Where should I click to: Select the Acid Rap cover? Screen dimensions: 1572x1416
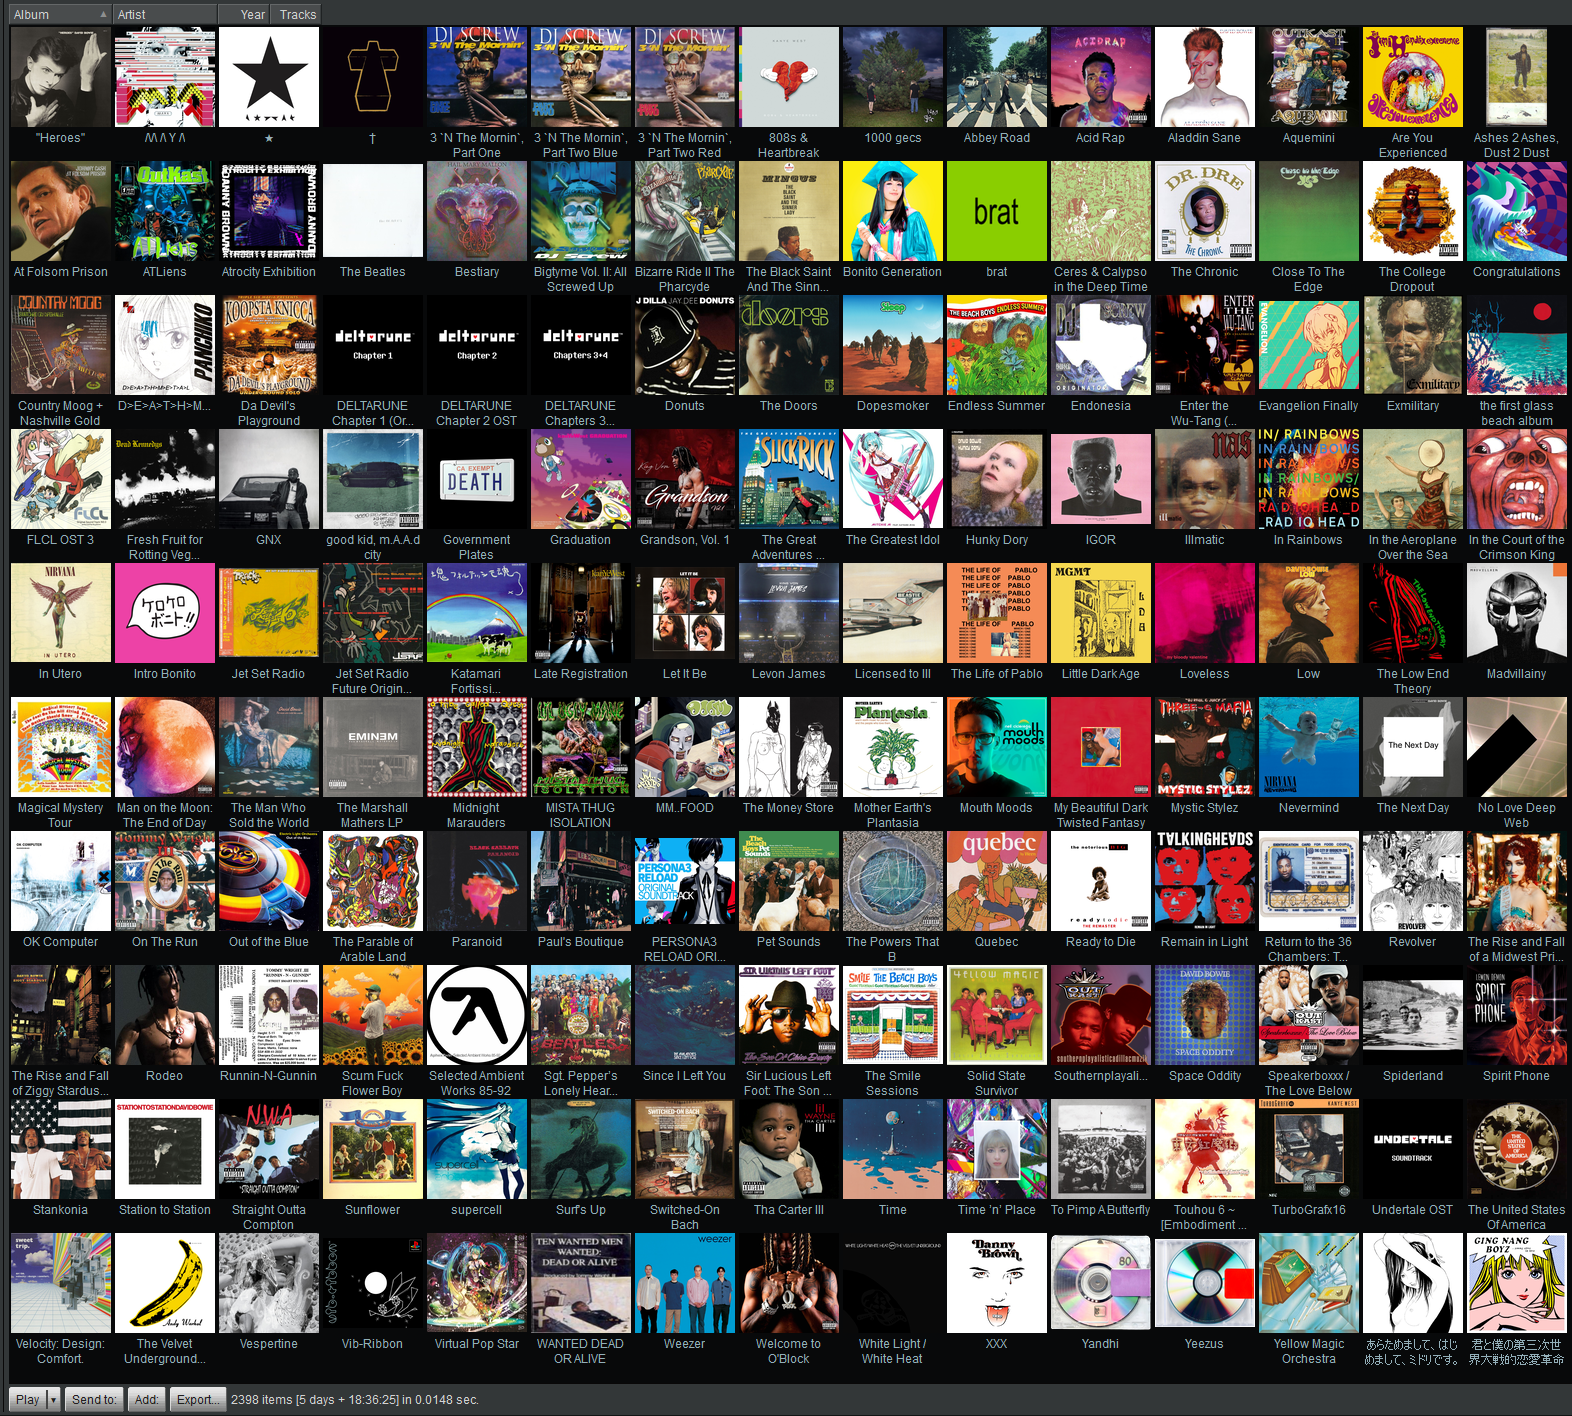(x=1101, y=77)
